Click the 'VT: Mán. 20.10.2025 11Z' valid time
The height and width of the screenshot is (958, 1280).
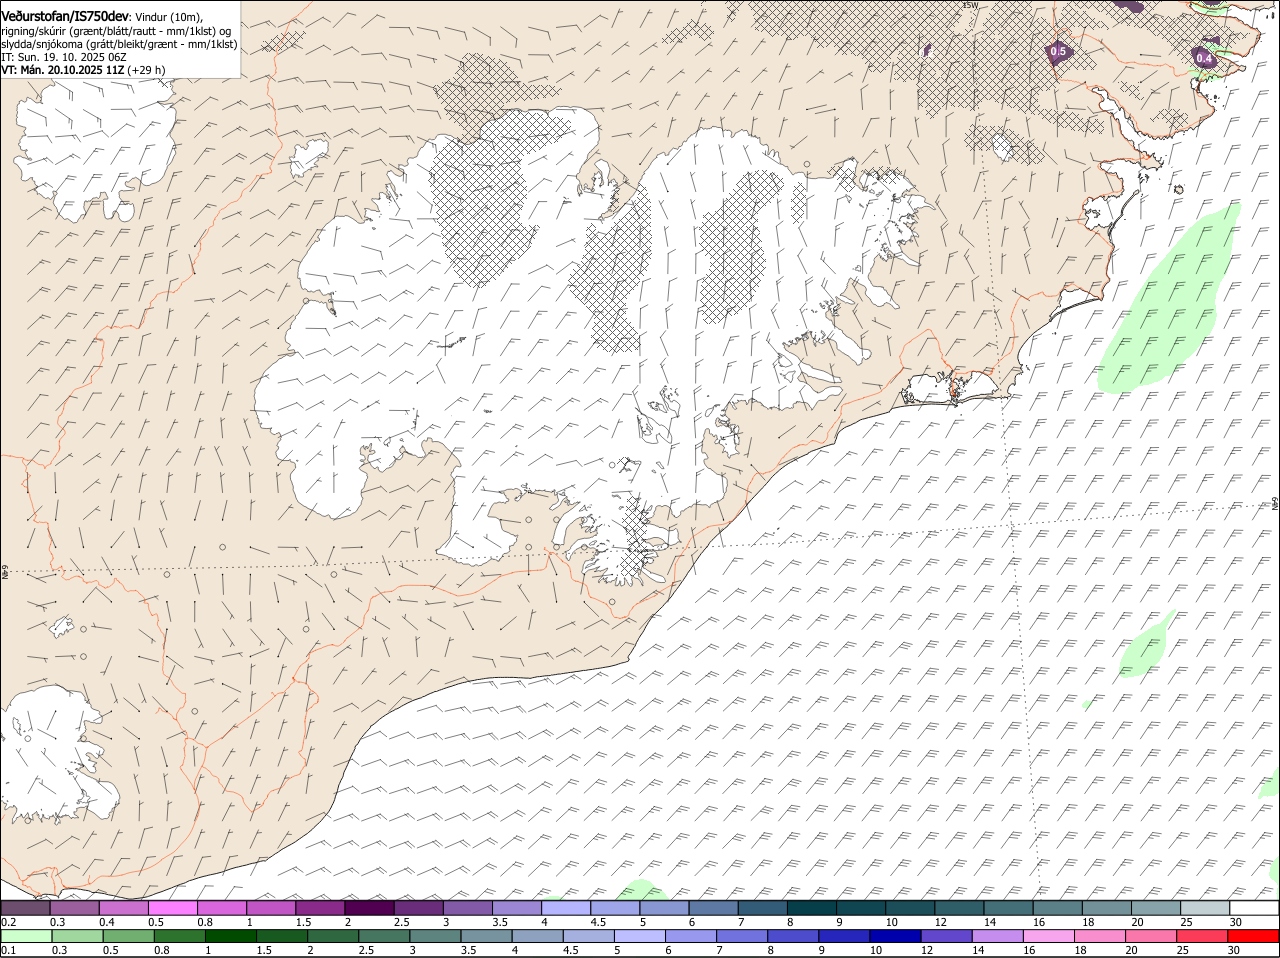click(x=62, y=70)
